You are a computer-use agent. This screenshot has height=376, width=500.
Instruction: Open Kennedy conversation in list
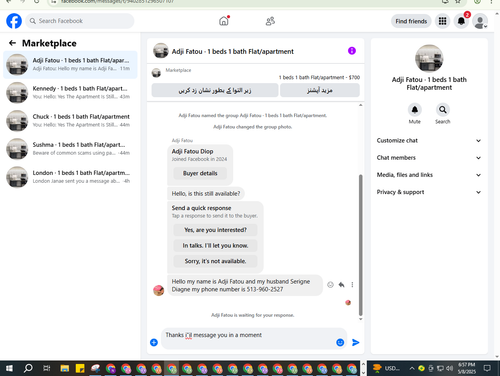pos(70,92)
